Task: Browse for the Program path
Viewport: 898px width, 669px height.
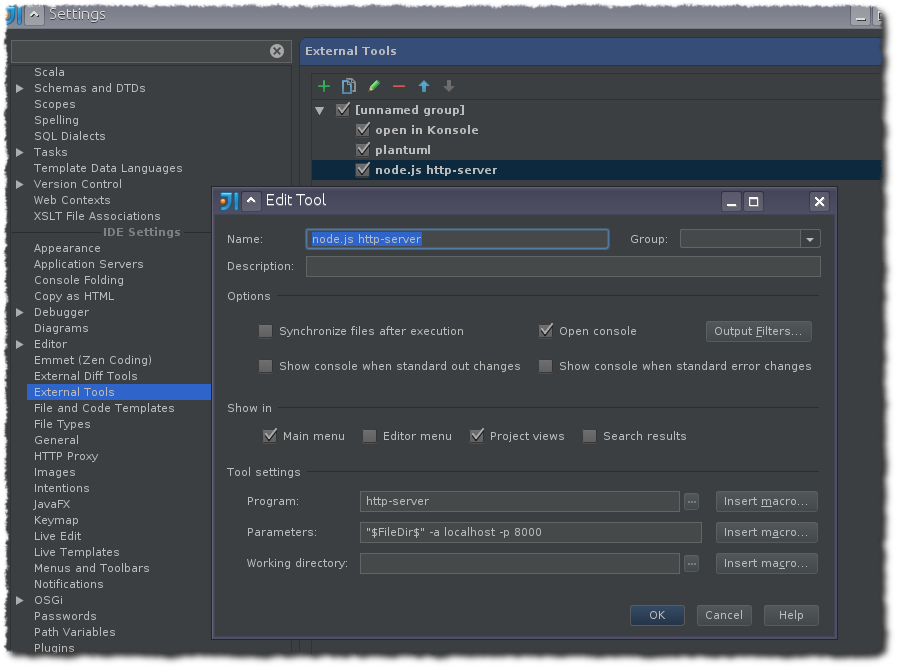Action: tap(692, 502)
